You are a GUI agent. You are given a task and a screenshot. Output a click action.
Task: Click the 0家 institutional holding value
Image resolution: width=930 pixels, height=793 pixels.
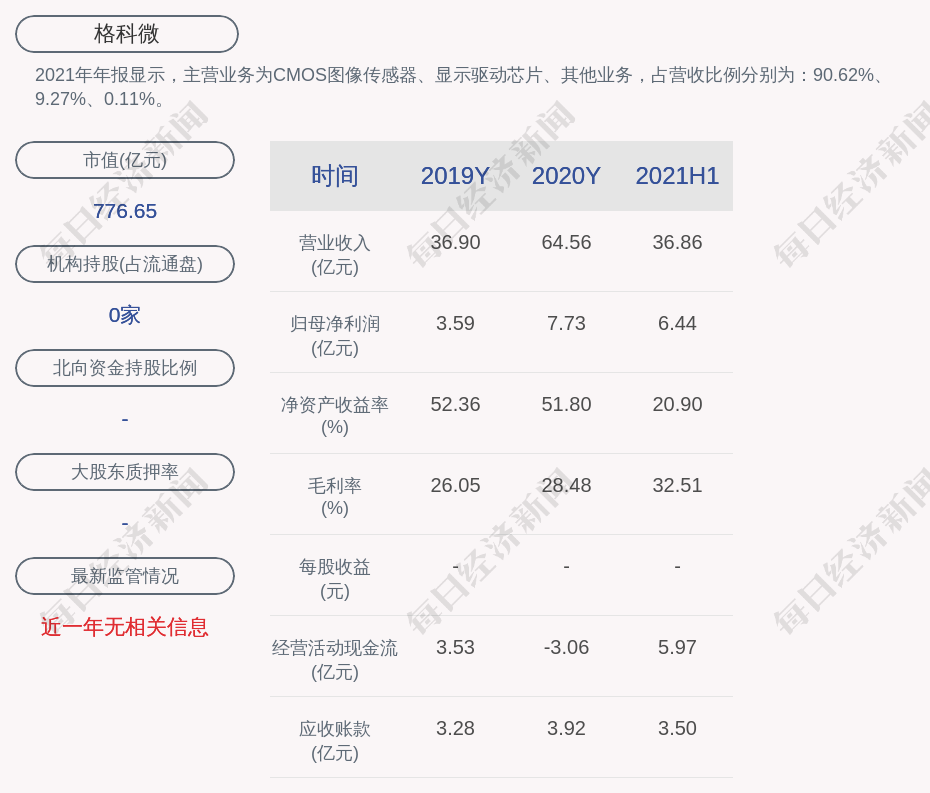125,315
